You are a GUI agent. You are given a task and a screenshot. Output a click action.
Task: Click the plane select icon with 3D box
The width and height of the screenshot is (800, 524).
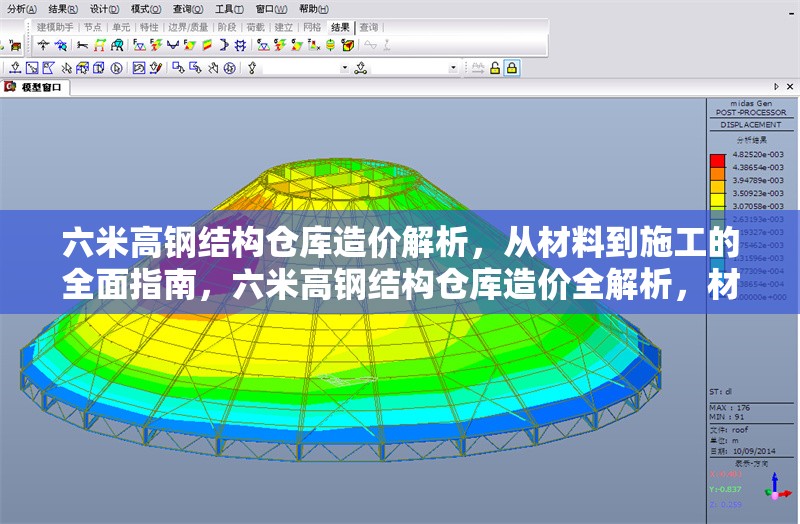click(x=82, y=68)
